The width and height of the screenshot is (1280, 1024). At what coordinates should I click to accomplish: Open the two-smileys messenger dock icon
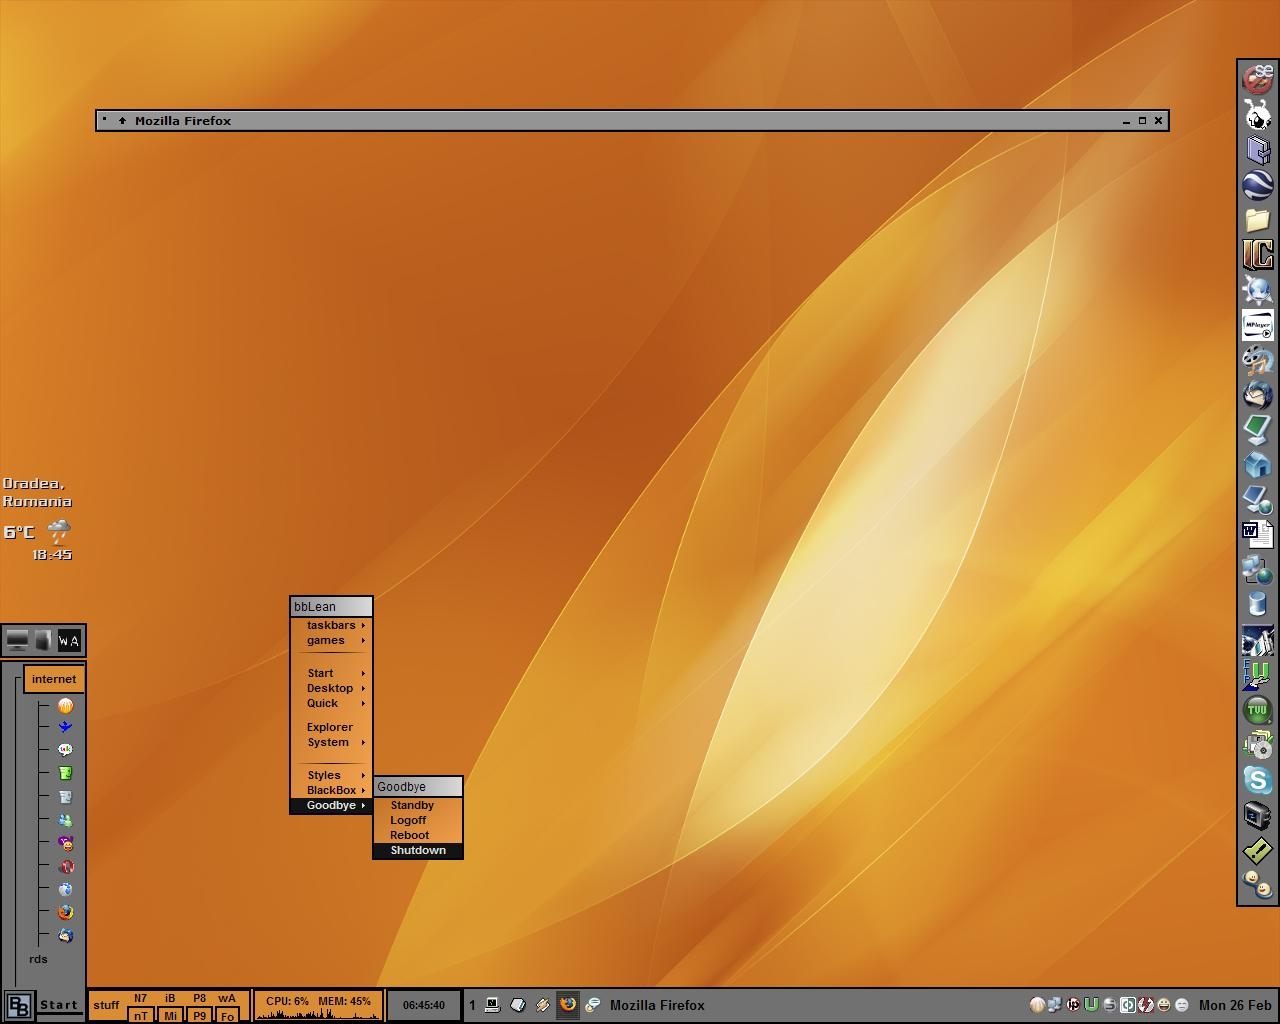coord(1257,886)
